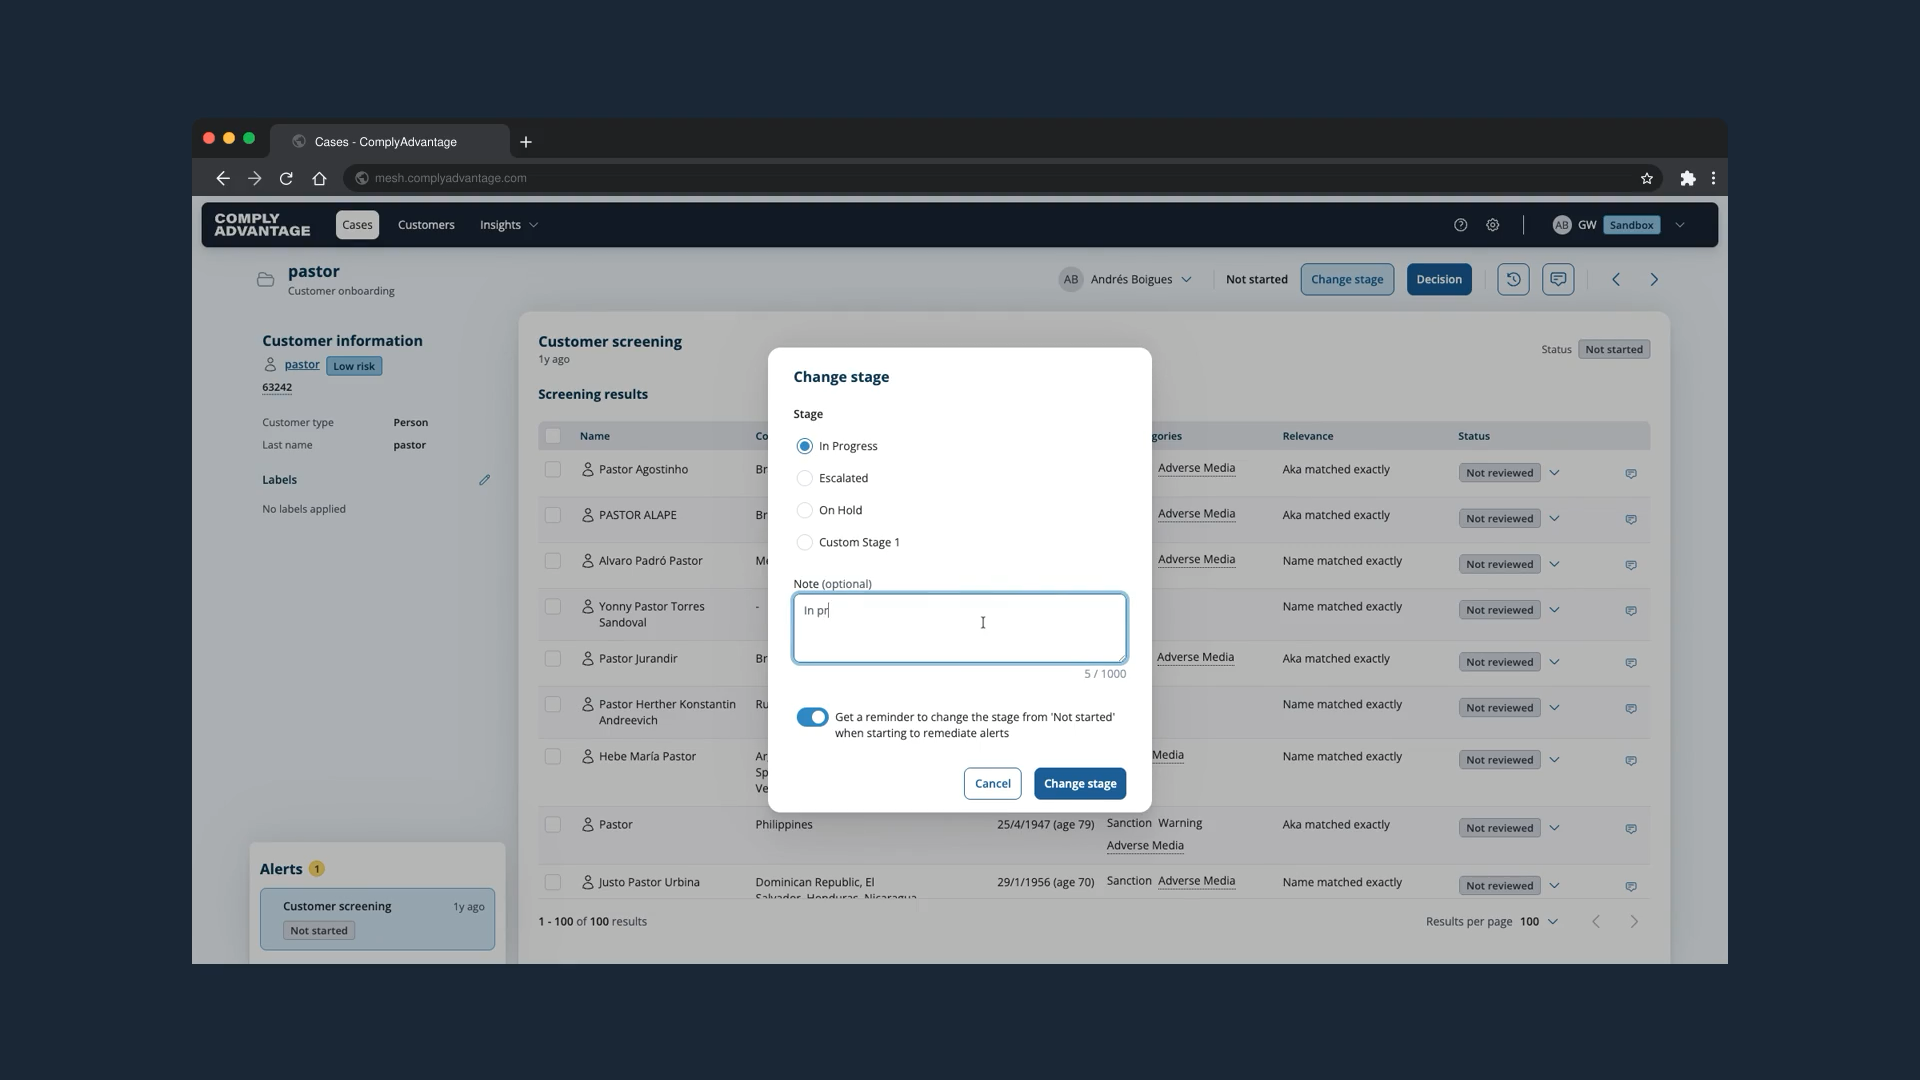The height and width of the screenshot is (1080, 1920).
Task: Focus the browser address bar
Action: (1000, 178)
